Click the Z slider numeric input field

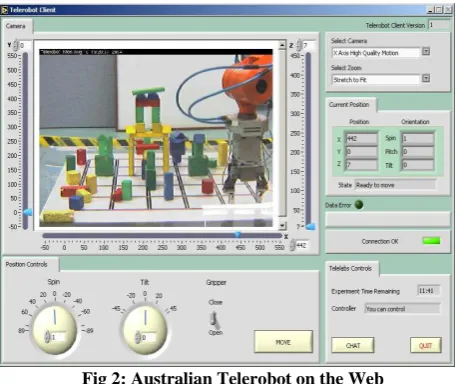tap(309, 45)
